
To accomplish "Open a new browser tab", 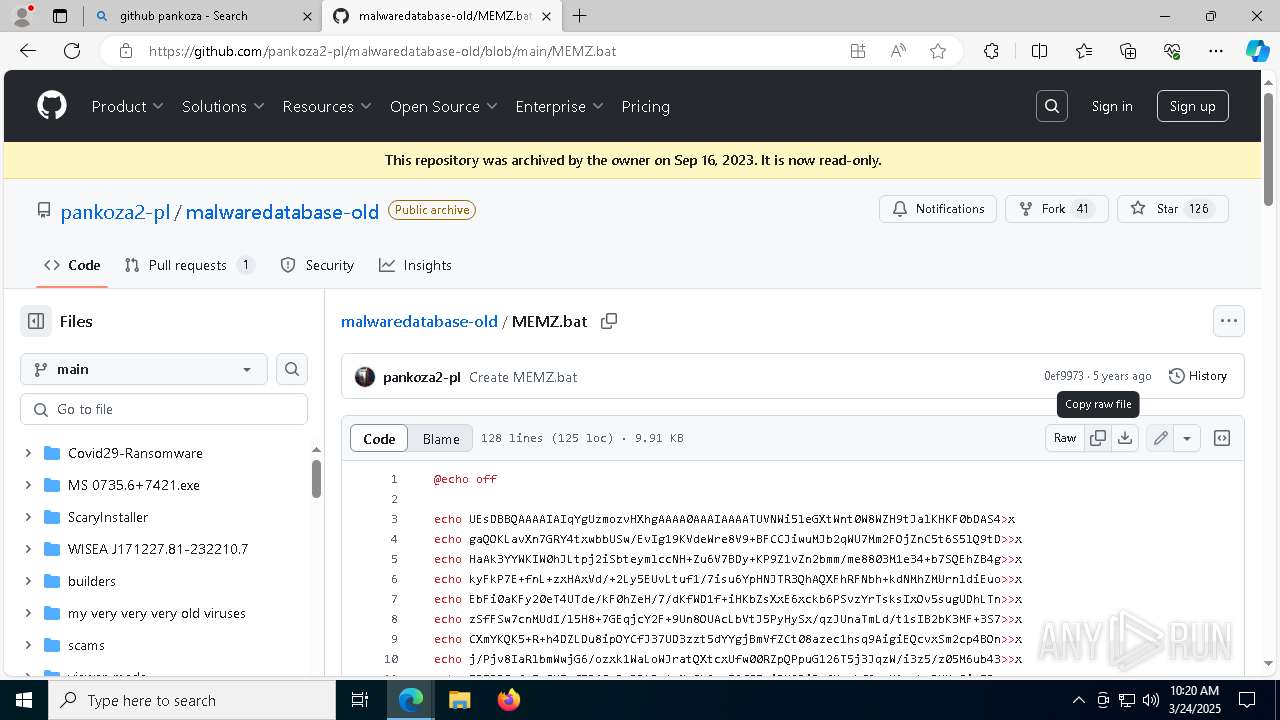I will tap(579, 16).
